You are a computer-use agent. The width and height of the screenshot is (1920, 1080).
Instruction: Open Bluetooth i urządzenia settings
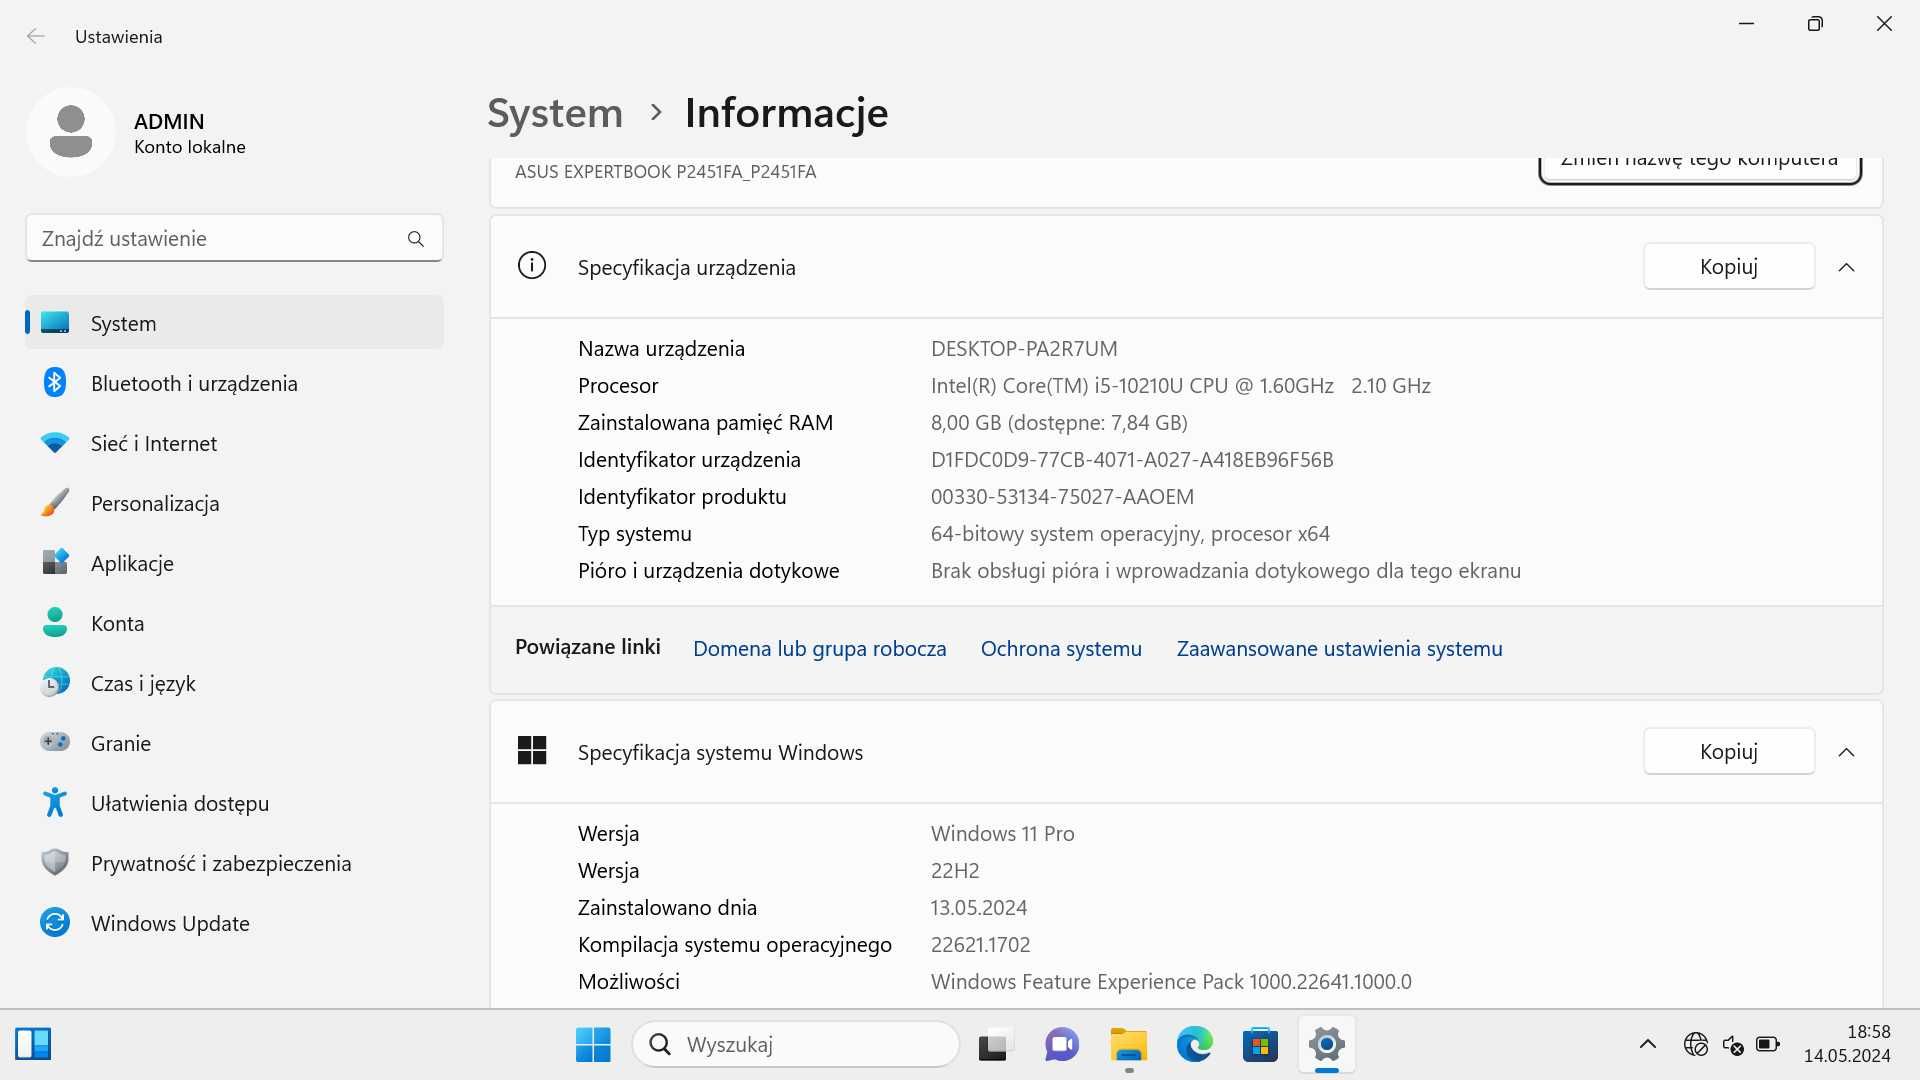click(234, 383)
